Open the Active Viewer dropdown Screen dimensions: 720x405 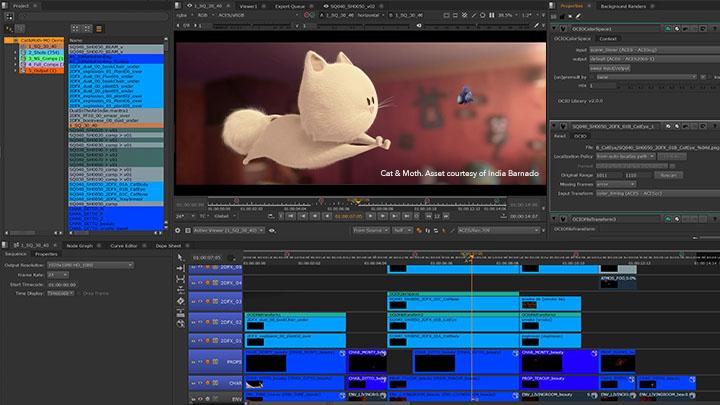click(x=229, y=230)
